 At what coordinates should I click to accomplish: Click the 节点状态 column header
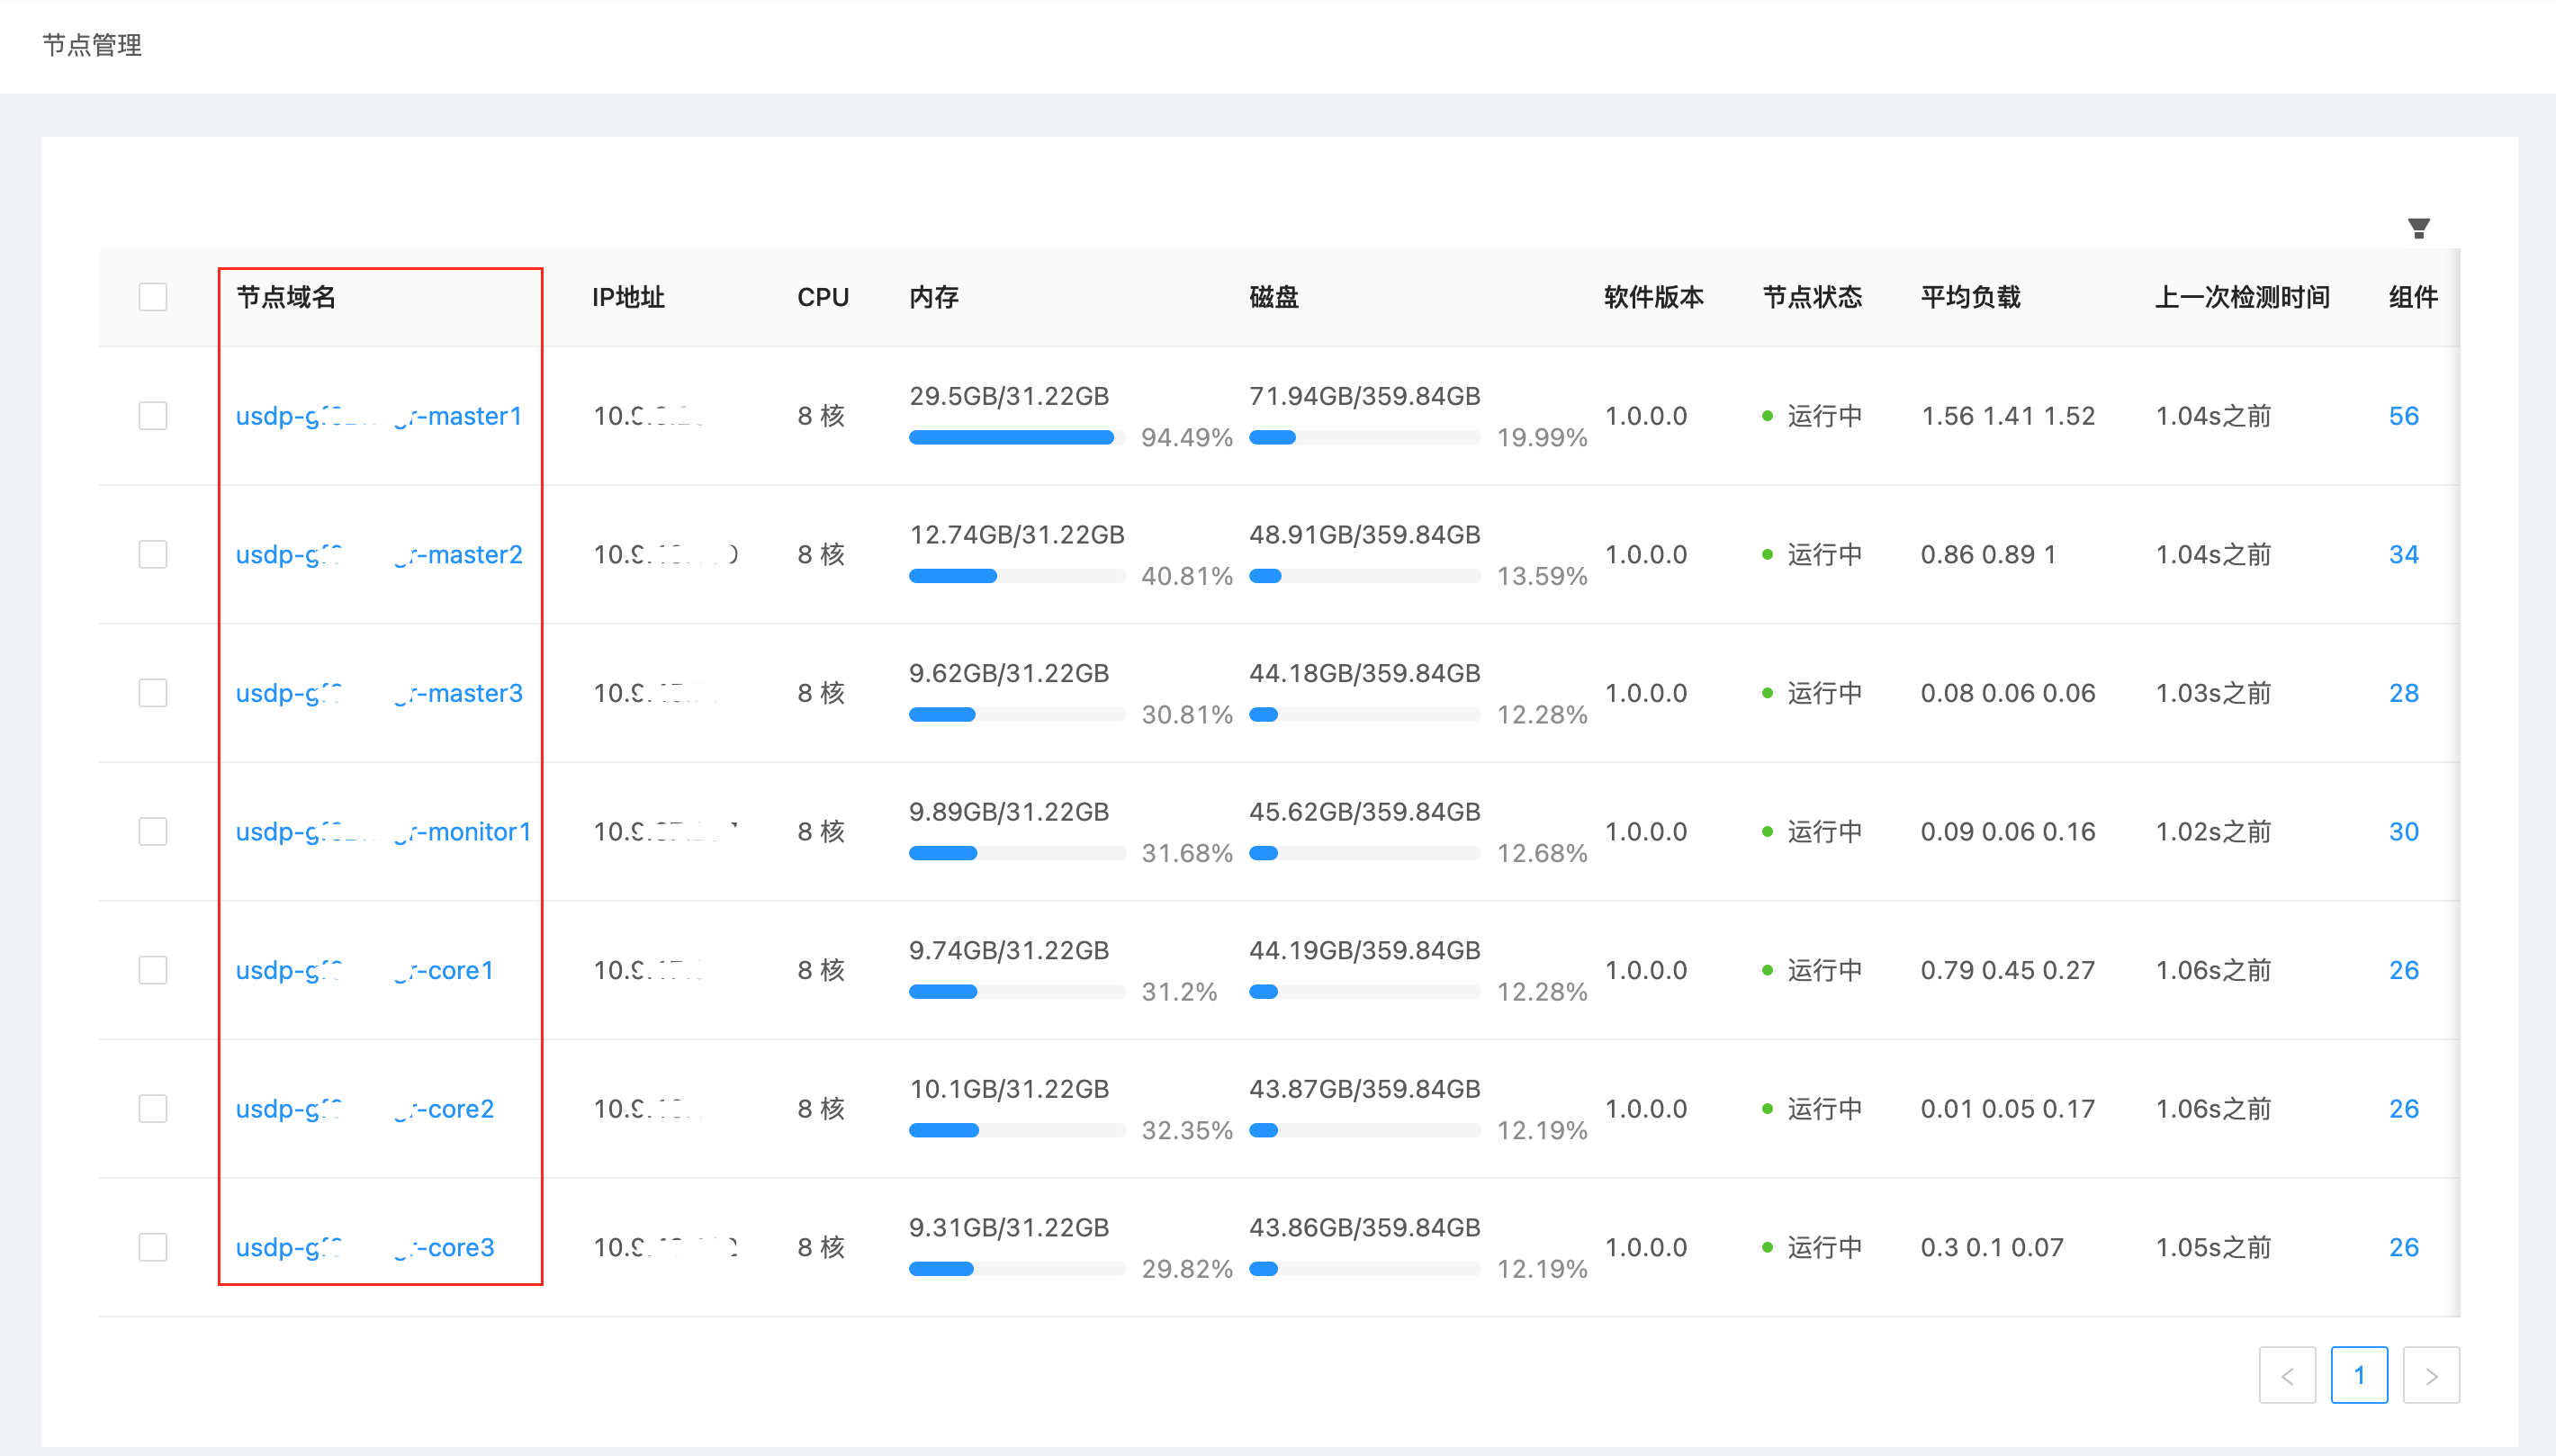click(x=1812, y=297)
